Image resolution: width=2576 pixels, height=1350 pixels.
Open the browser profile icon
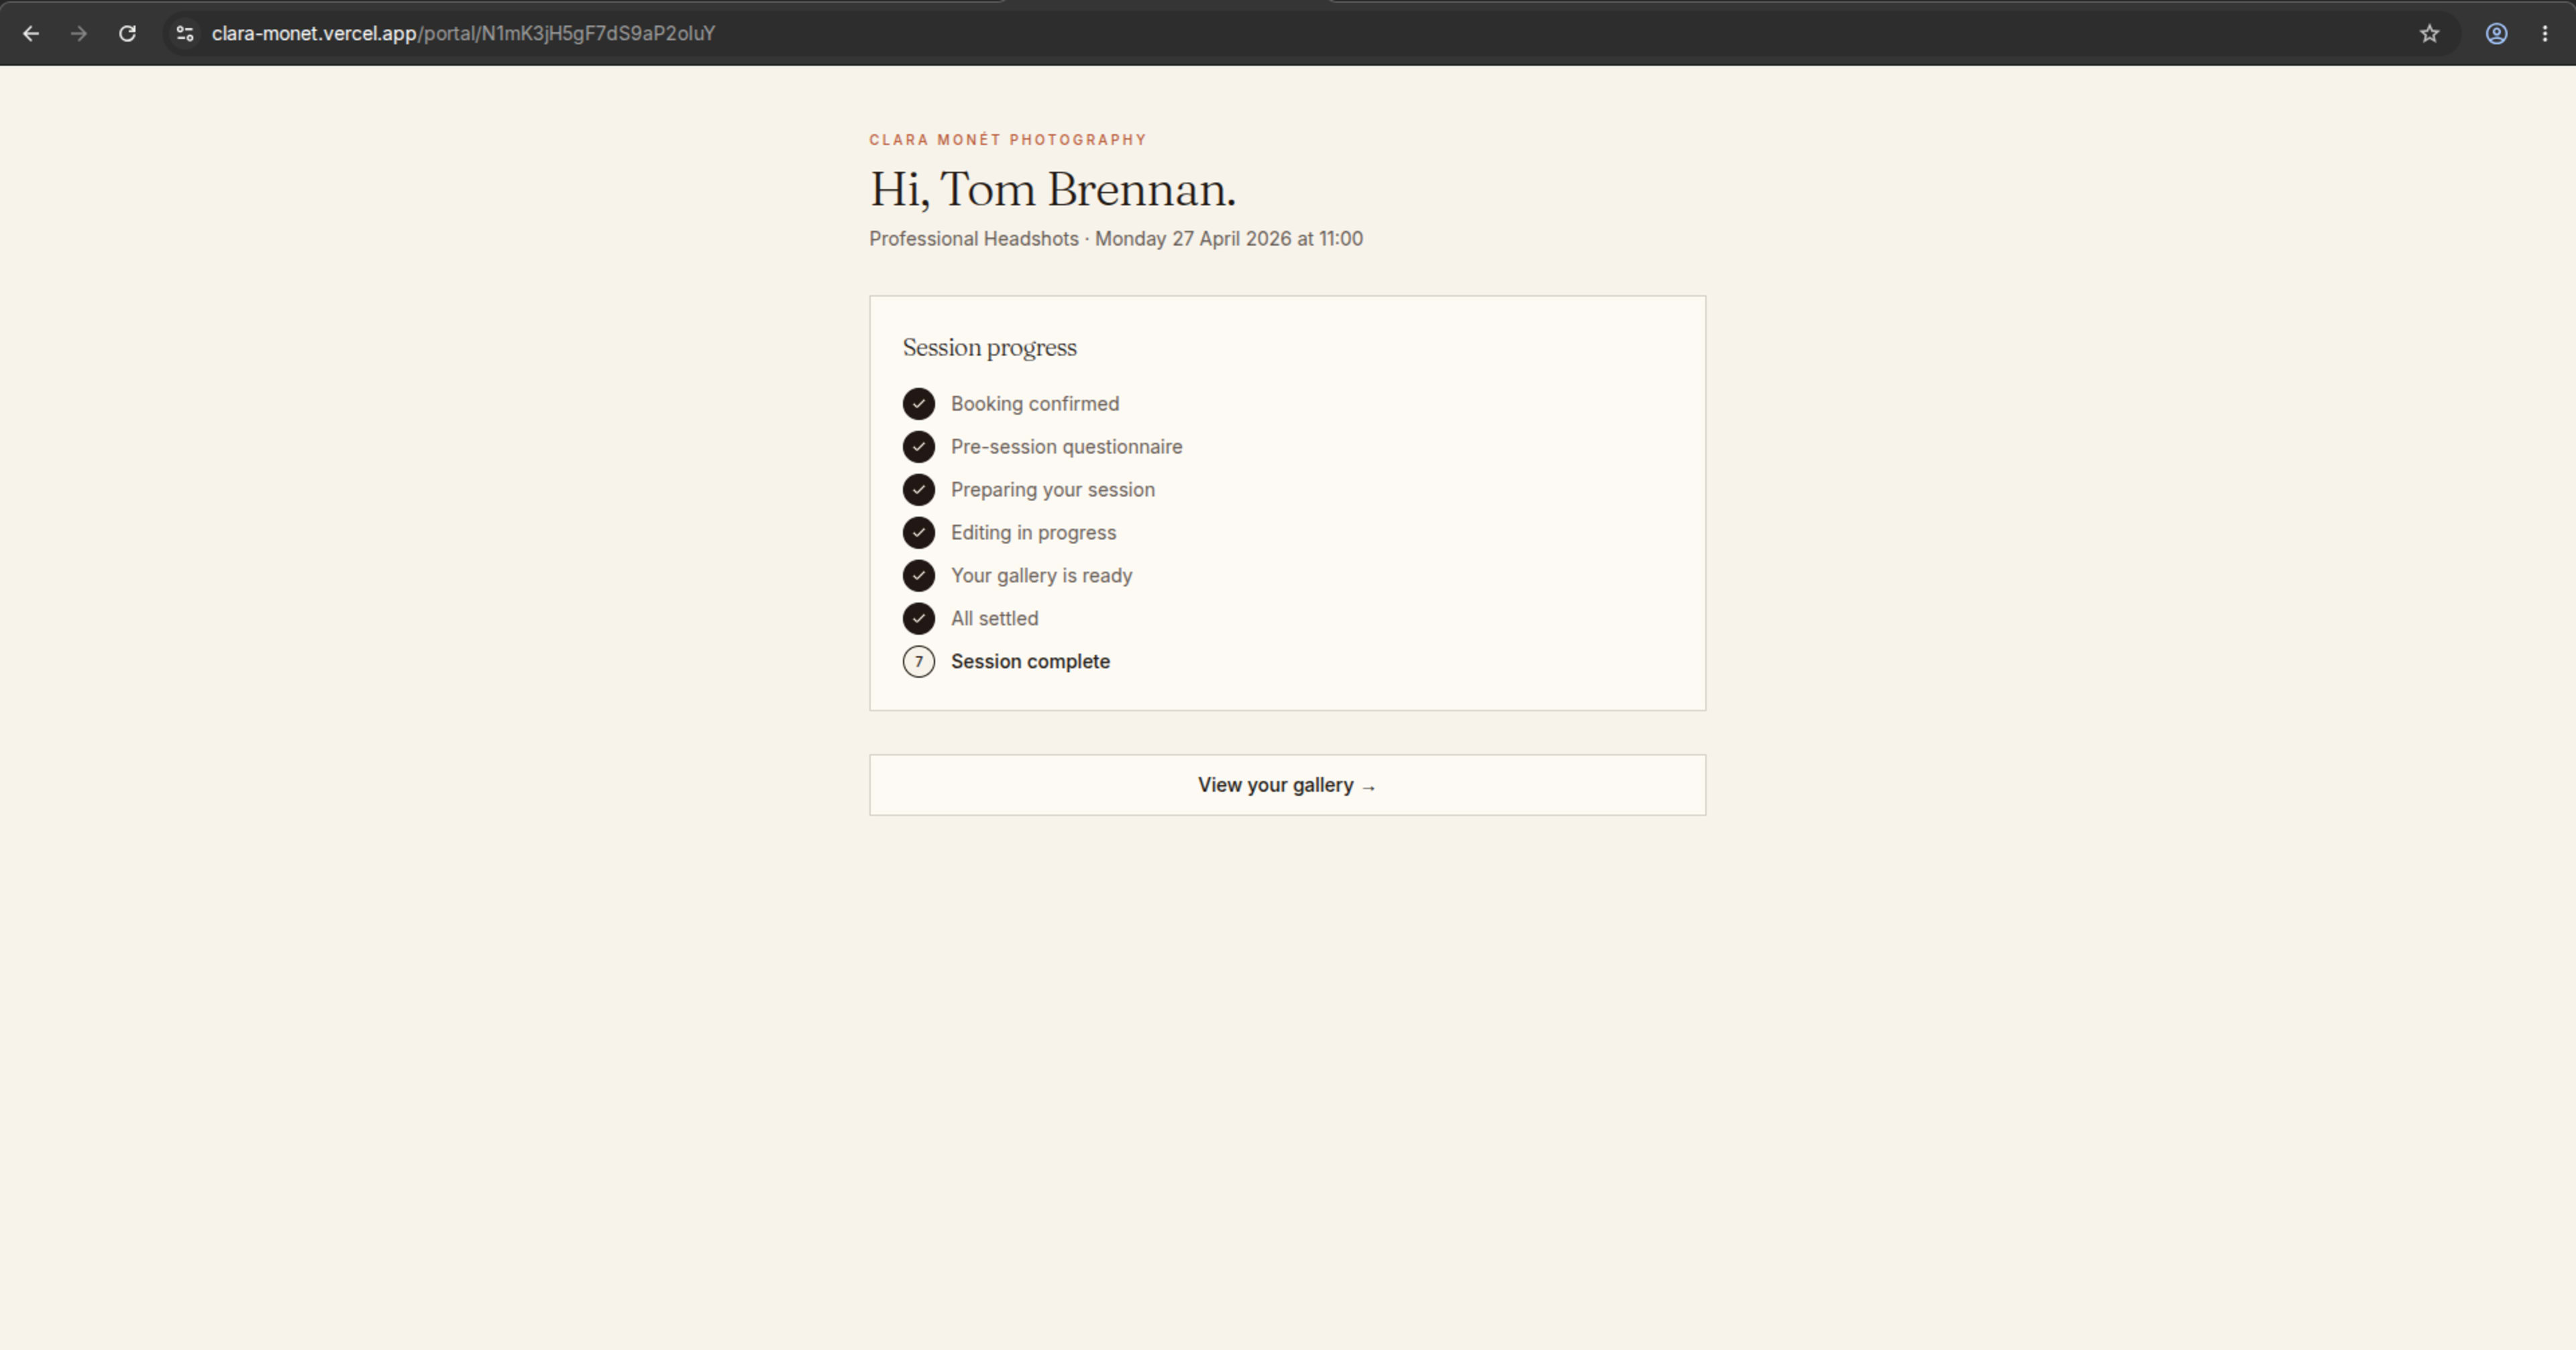(2496, 34)
